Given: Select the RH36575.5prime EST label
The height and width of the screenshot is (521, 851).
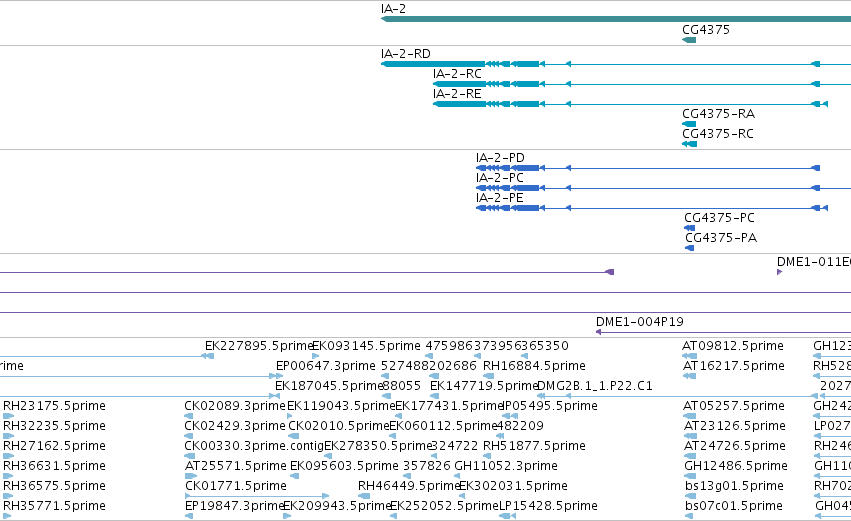Looking at the screenshot, I should (54, 487).
